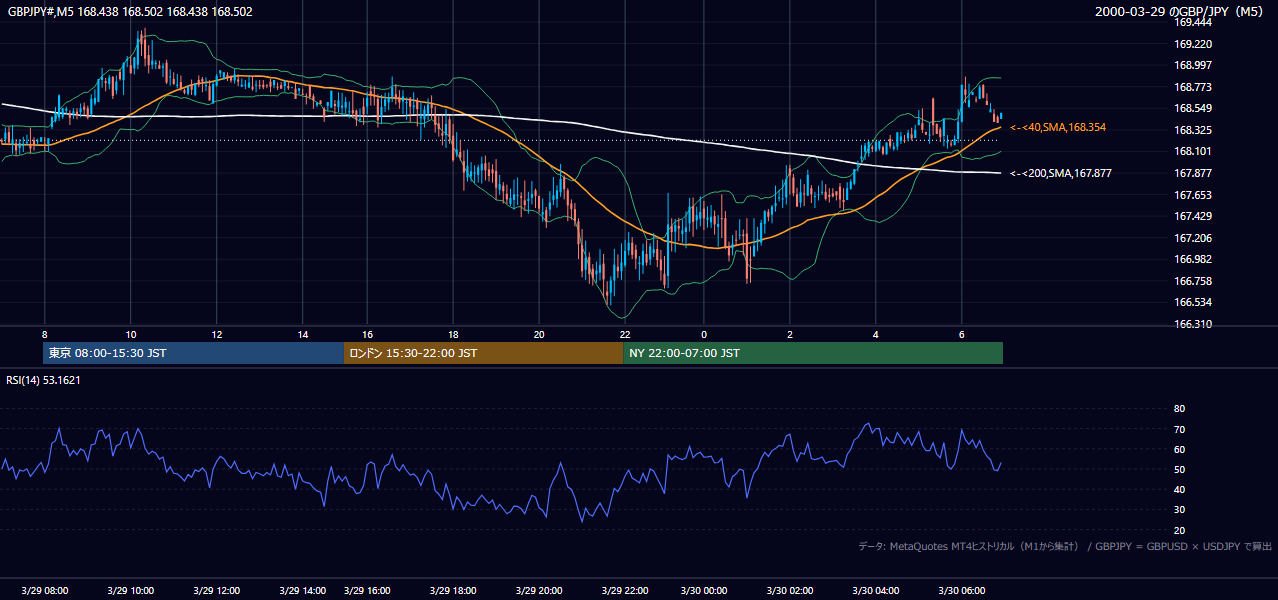The width and height of the screenshot is (1278, 600).
Task: Click the '3/29 22:00' bottom time label
Action: point(623,590)
